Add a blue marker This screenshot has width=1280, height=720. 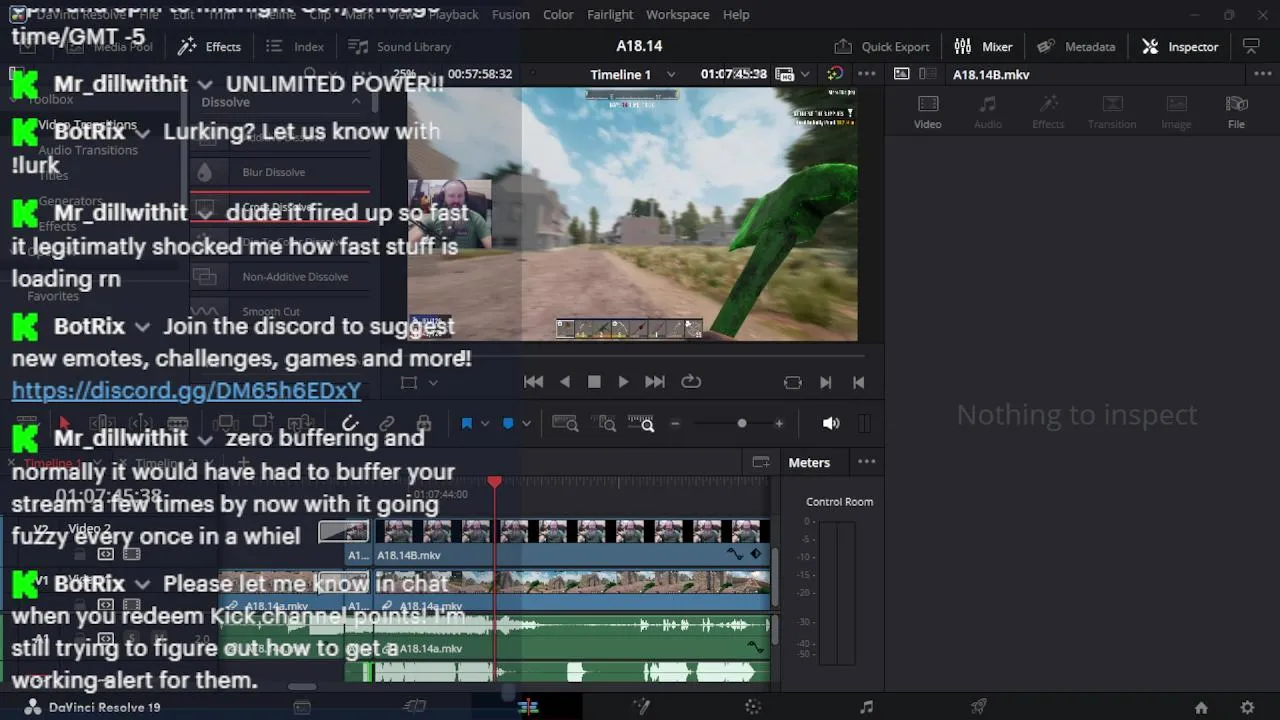pyautogui.click(x=508, y=424)
